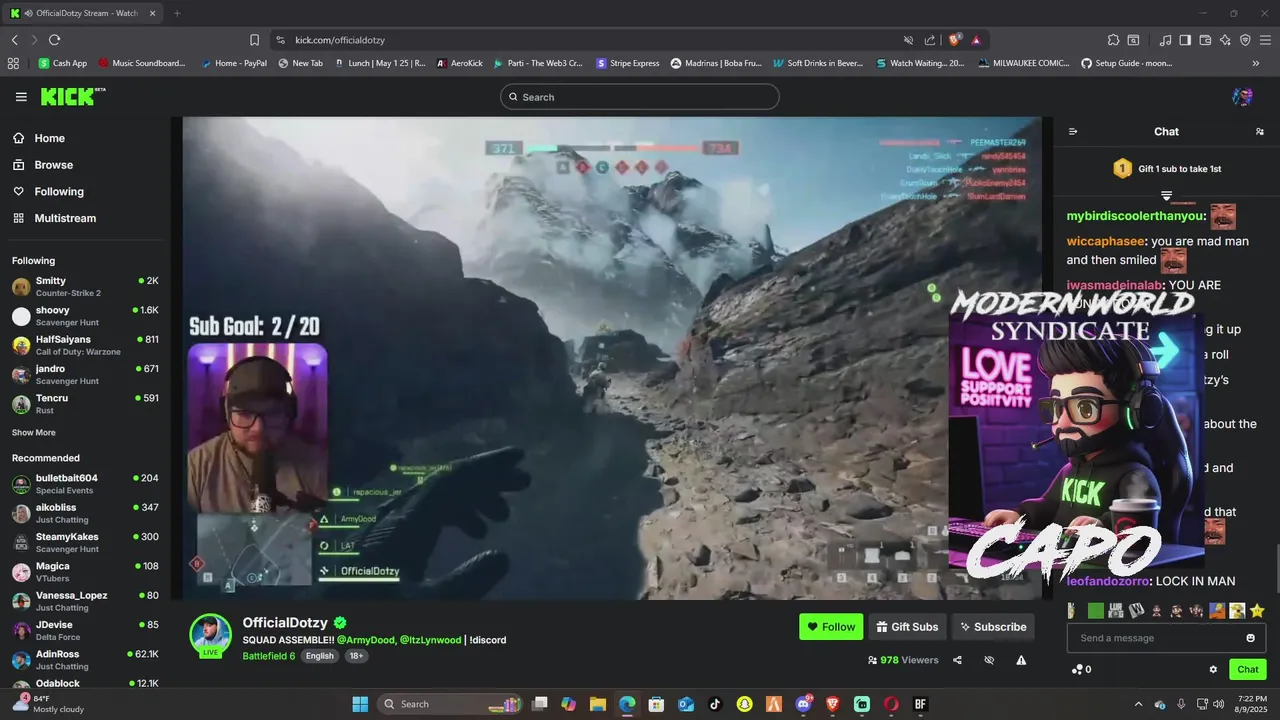Open Smitty channel in Following list
The image size is (1280, 720).
point(85,287)
